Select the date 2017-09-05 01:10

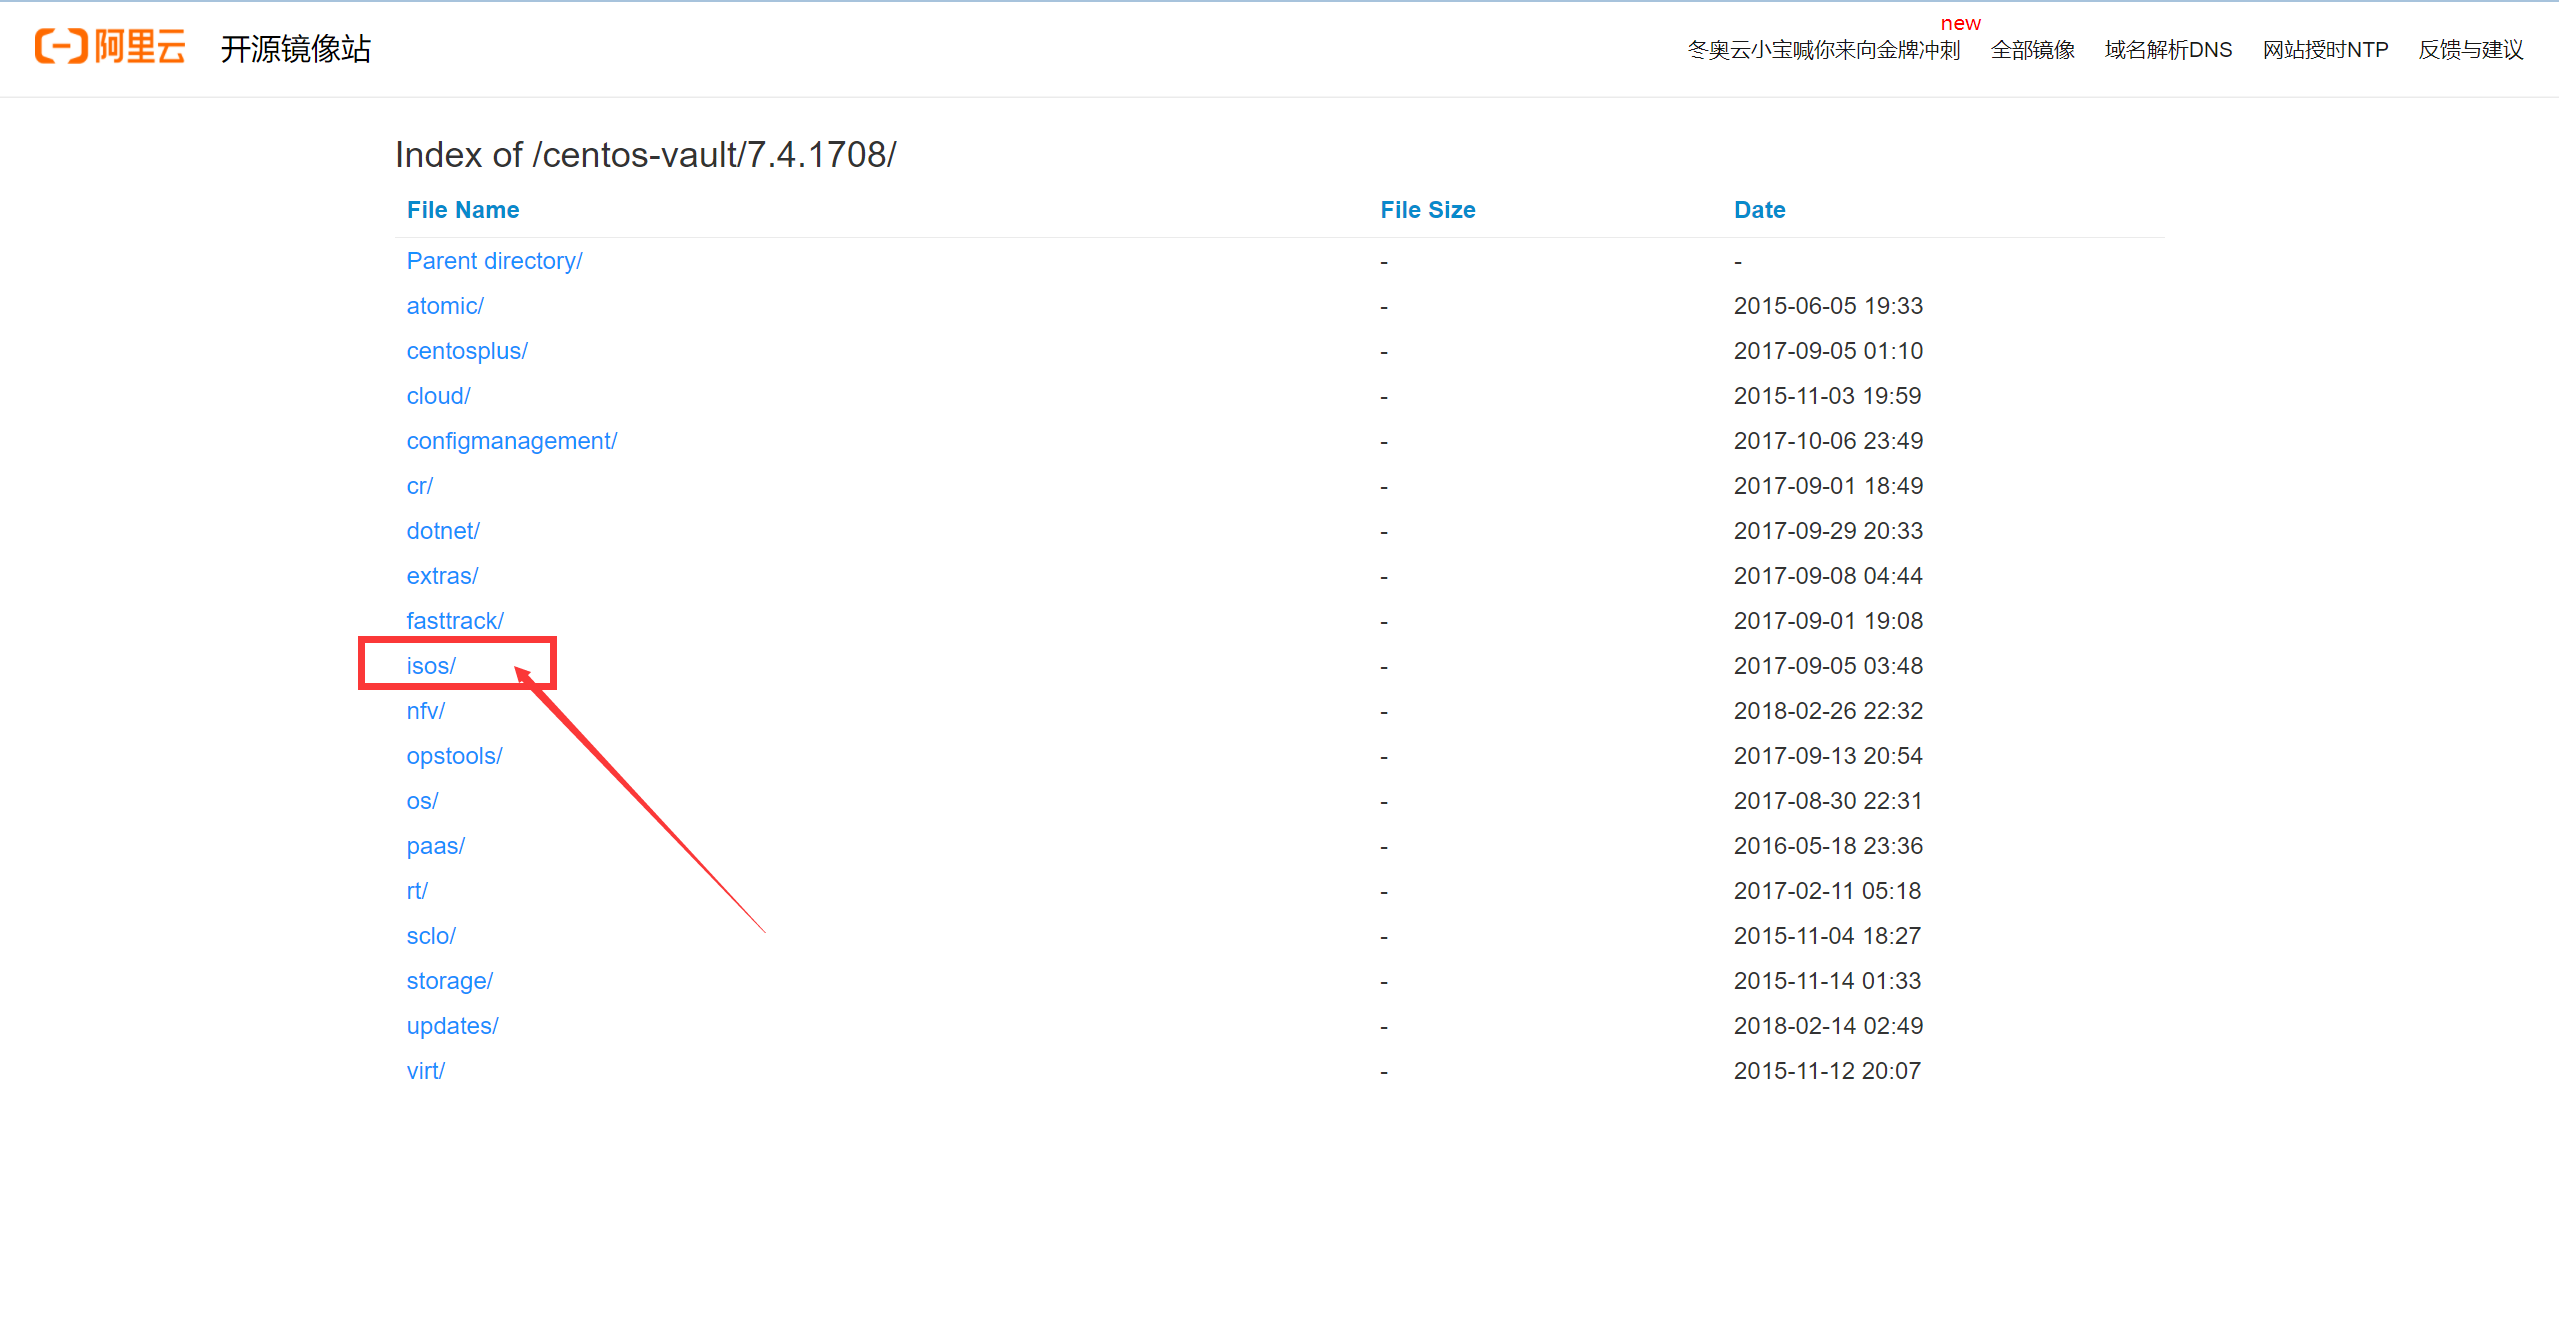pos(1828,351)
